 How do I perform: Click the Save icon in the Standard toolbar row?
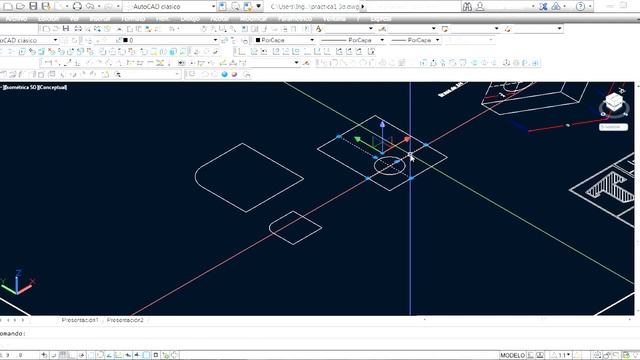click(x=66, y=29)
